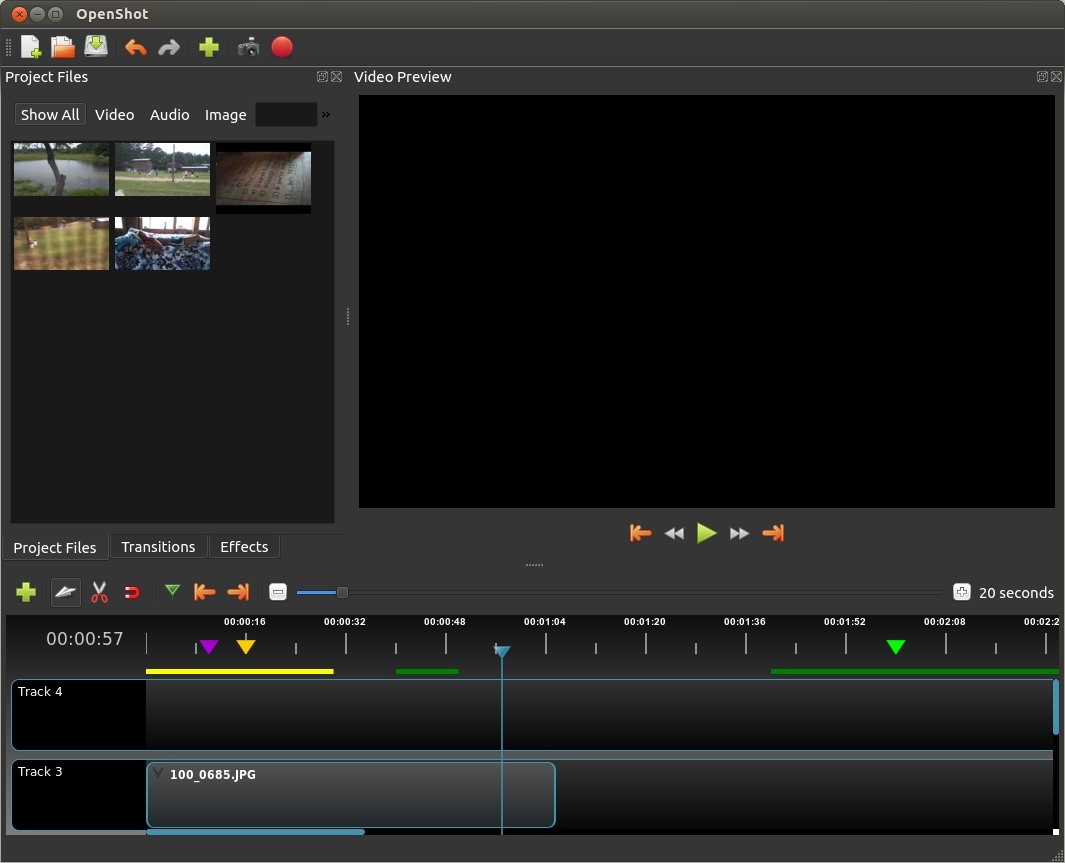Select the Razor scissors tool
Screen dimensions: 1065x863
[x=99, y=592]
